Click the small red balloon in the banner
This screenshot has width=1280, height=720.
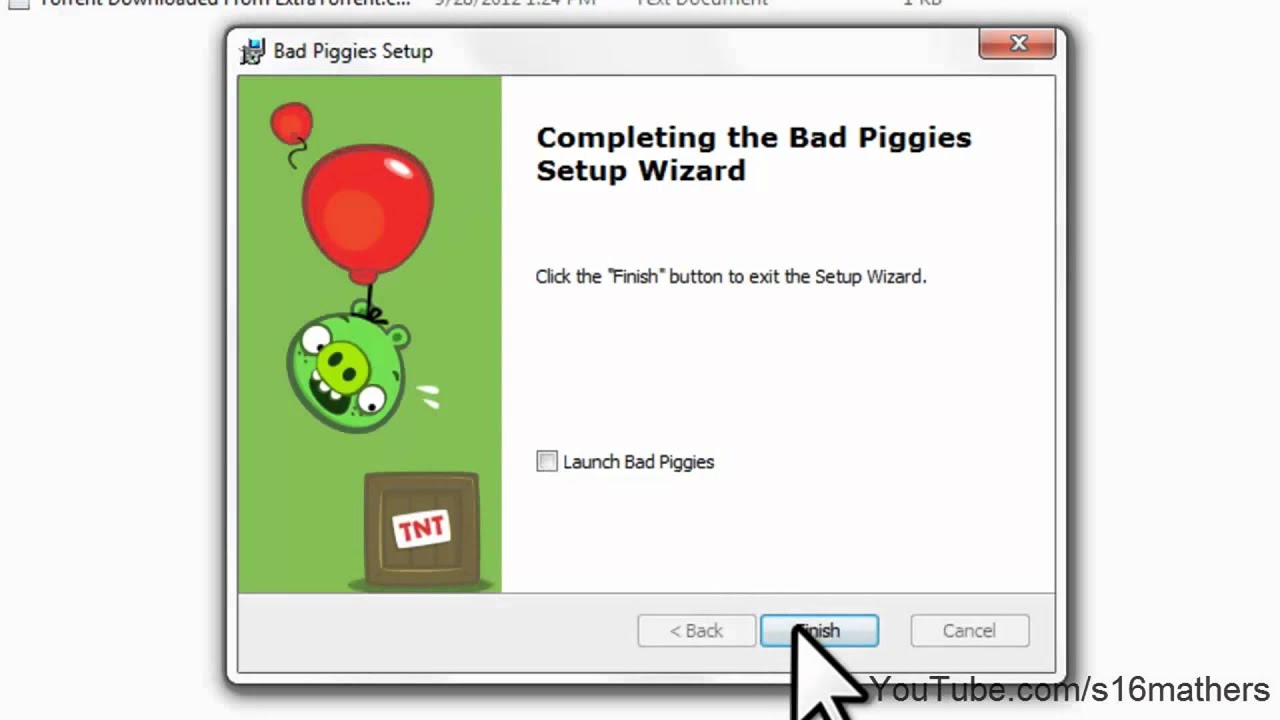point(291,124)
